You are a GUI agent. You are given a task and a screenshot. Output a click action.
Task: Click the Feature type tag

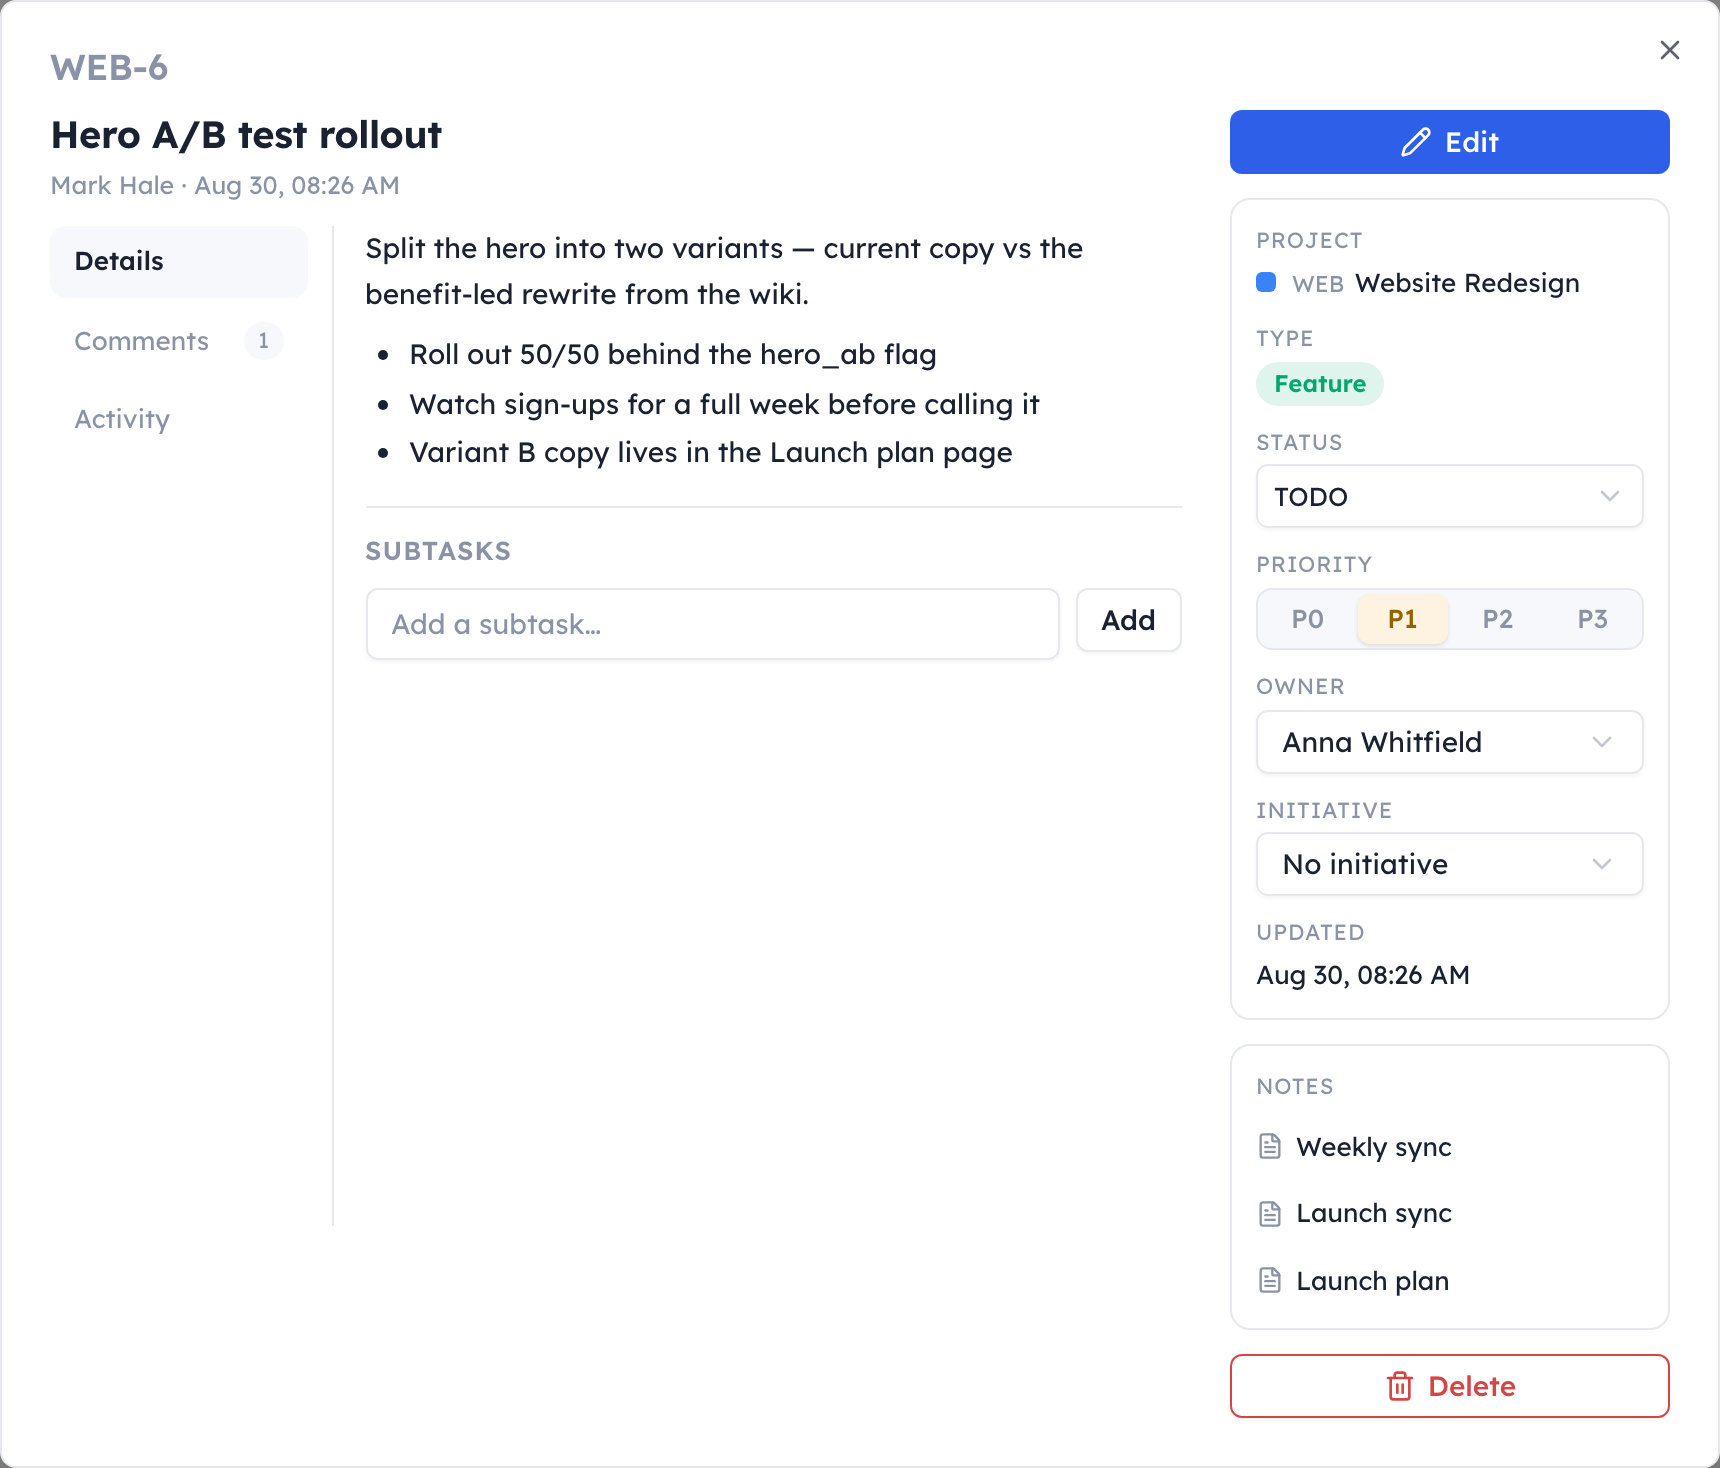[1320, 384]
